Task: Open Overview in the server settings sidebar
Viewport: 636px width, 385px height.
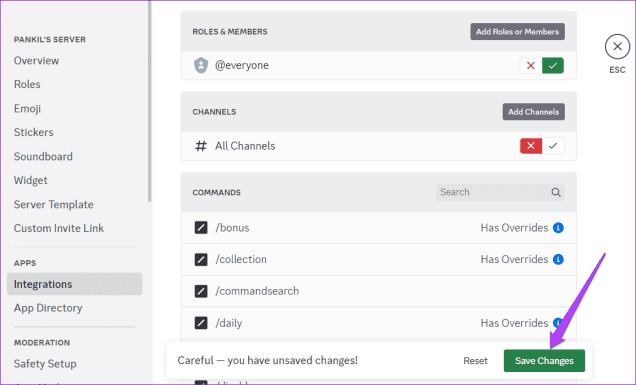Action: (37, 61)
